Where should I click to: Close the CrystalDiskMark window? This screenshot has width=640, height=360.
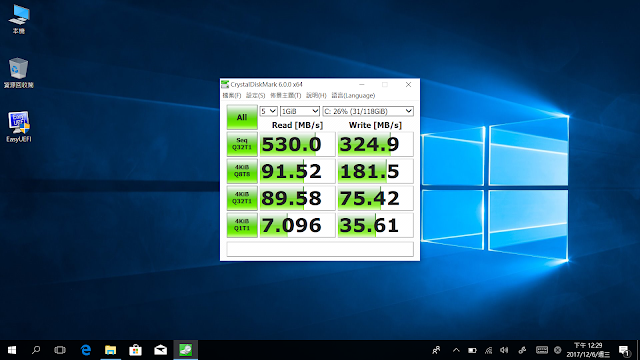(x=408, y=84)
